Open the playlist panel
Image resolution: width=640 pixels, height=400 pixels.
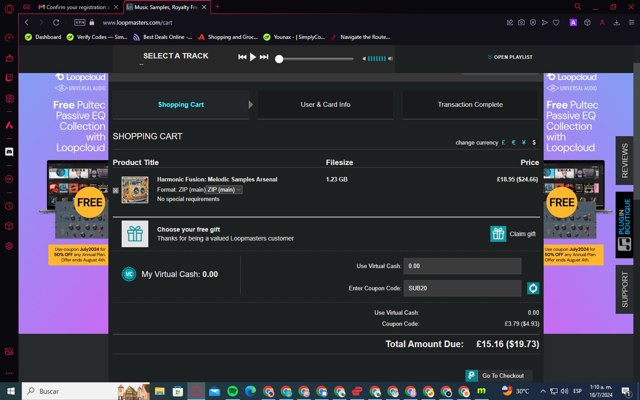click(510, 57)
